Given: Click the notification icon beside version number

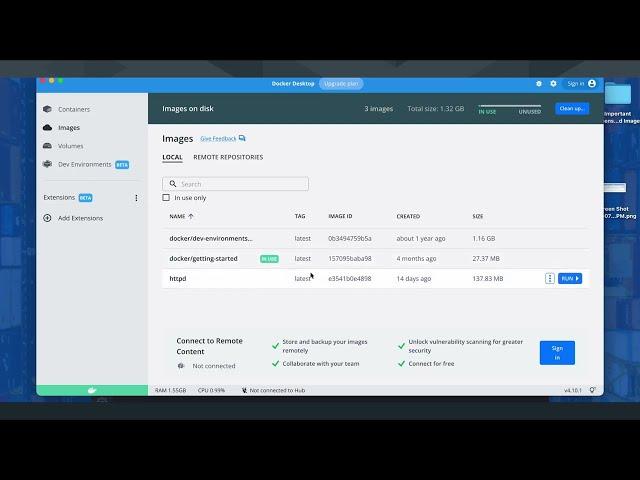Looking at the screenshot, I should pos(592,390).
